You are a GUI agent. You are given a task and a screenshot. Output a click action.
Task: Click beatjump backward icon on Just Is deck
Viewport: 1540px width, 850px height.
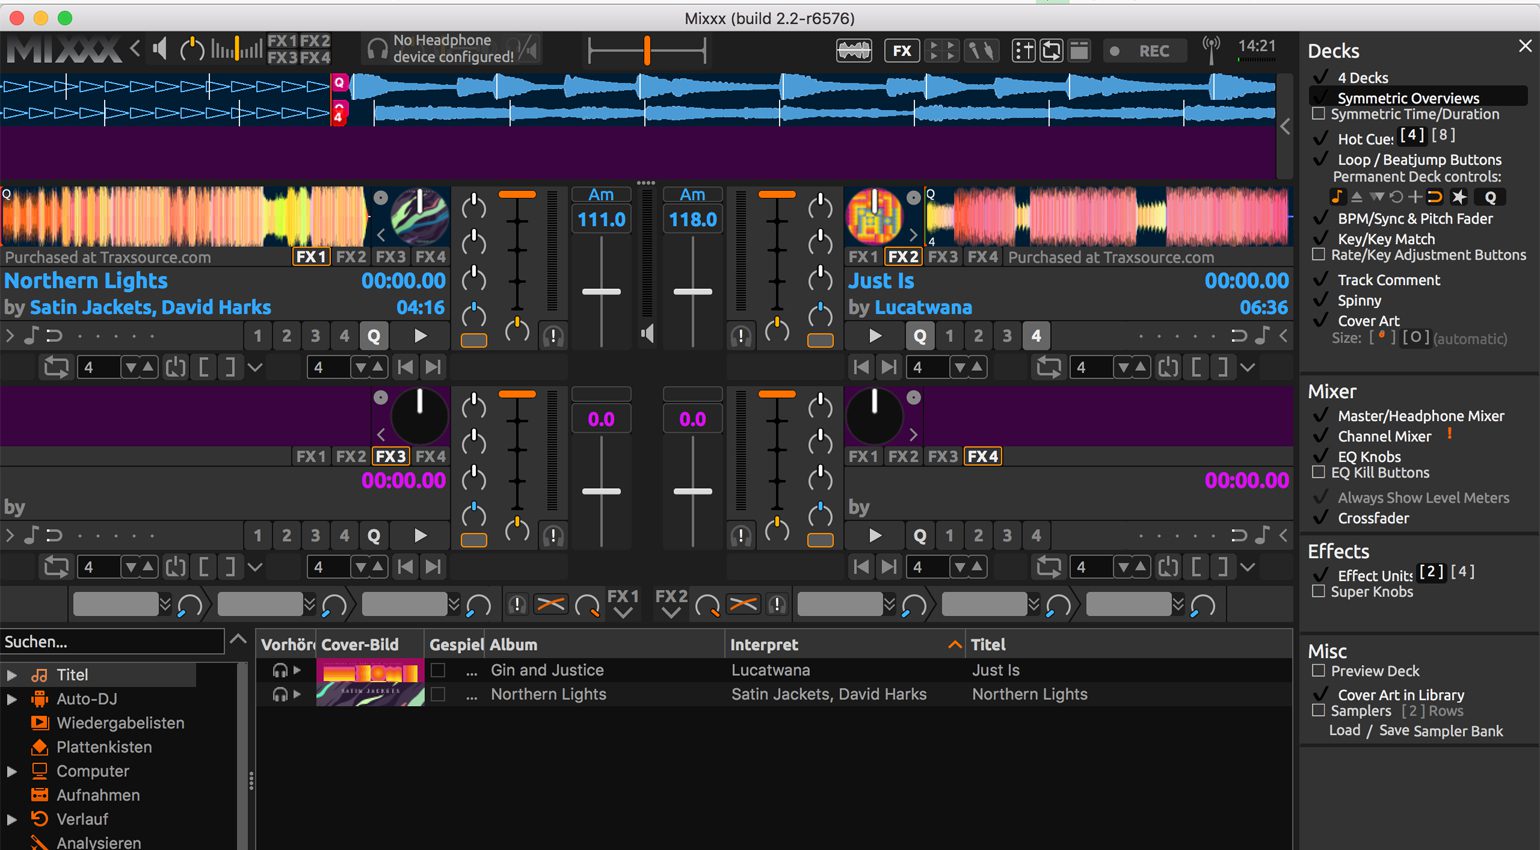(x=861, y=367)
